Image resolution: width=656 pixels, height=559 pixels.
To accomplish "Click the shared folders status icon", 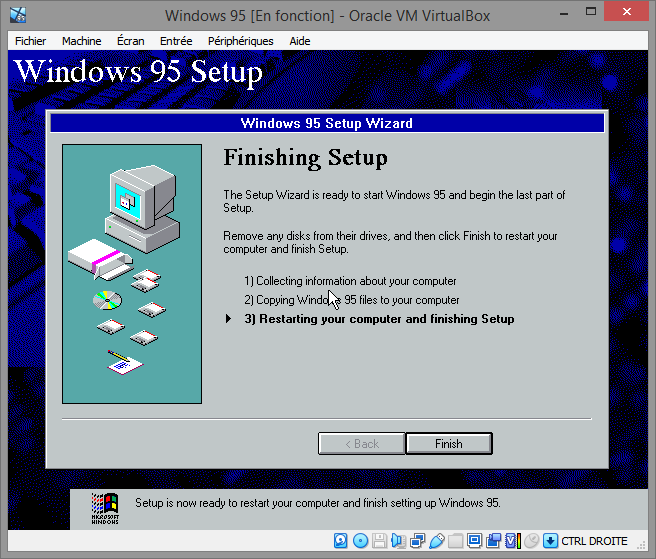I will (455, 541).
